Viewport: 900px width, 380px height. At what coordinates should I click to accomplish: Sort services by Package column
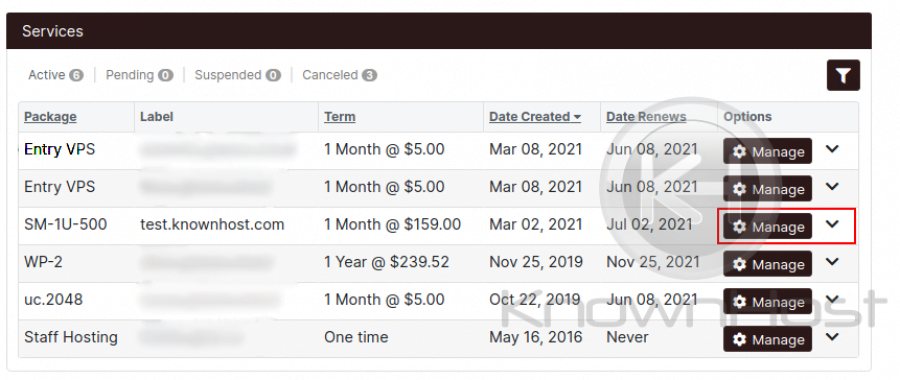pyautogui.click(x=51, y=117)
